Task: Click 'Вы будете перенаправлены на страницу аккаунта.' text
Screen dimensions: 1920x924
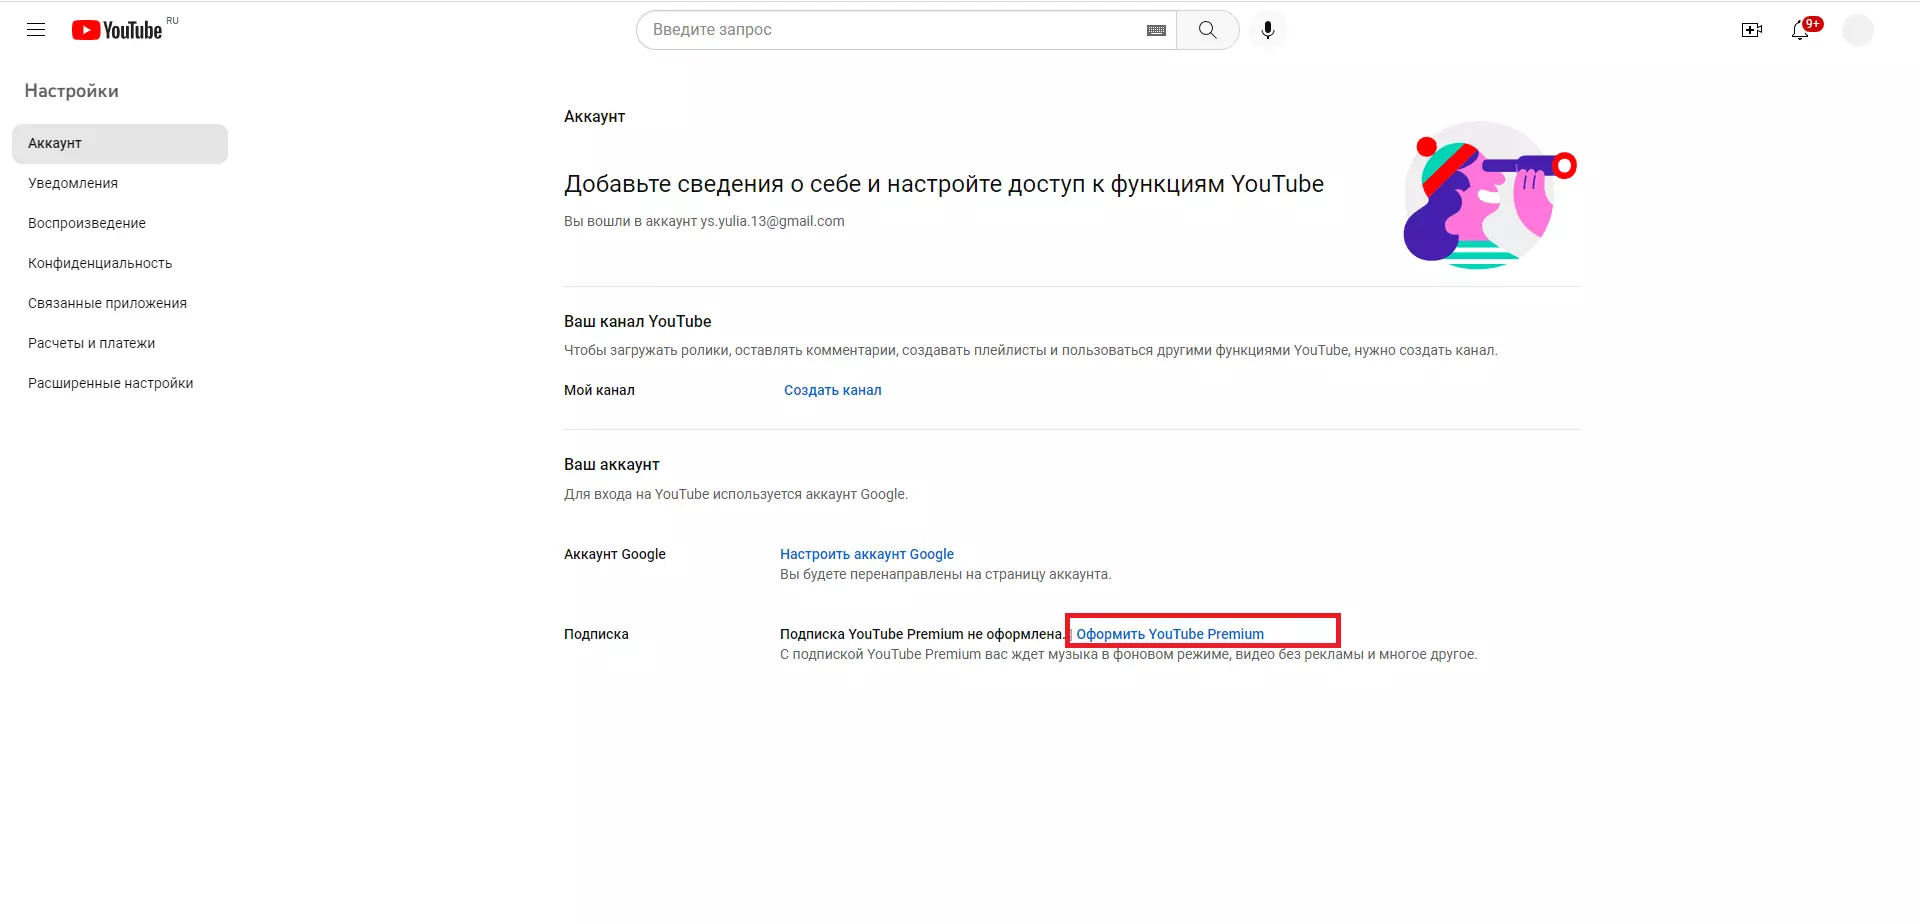Action: point(946,574)
